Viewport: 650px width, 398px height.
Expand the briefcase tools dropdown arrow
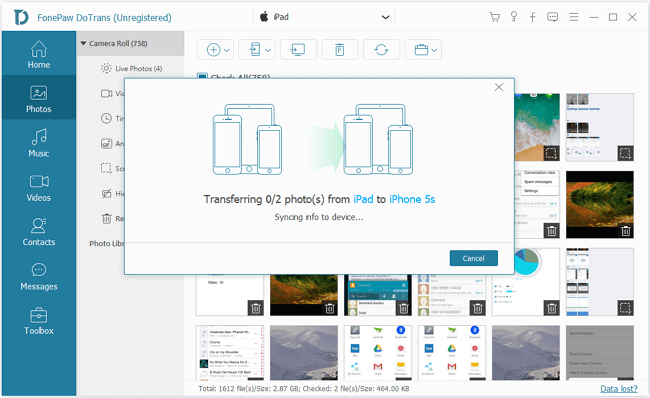(x=434, y=50)
